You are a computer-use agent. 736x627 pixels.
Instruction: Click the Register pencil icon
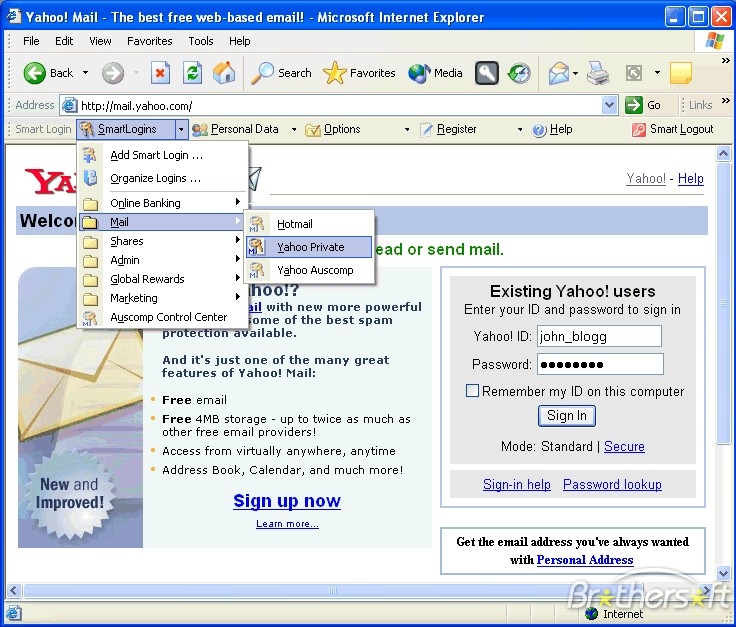point(426,130)
